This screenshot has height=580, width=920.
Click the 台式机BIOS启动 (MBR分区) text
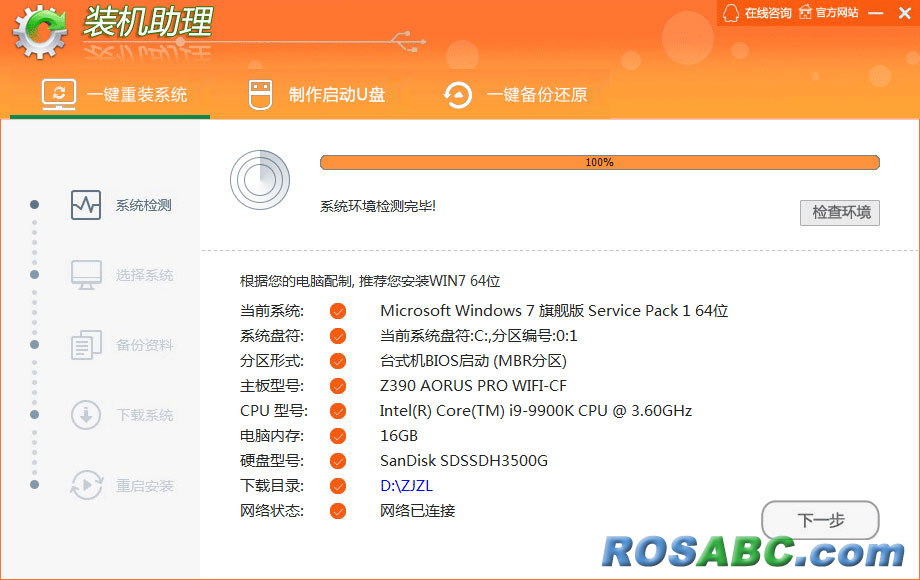473,361
